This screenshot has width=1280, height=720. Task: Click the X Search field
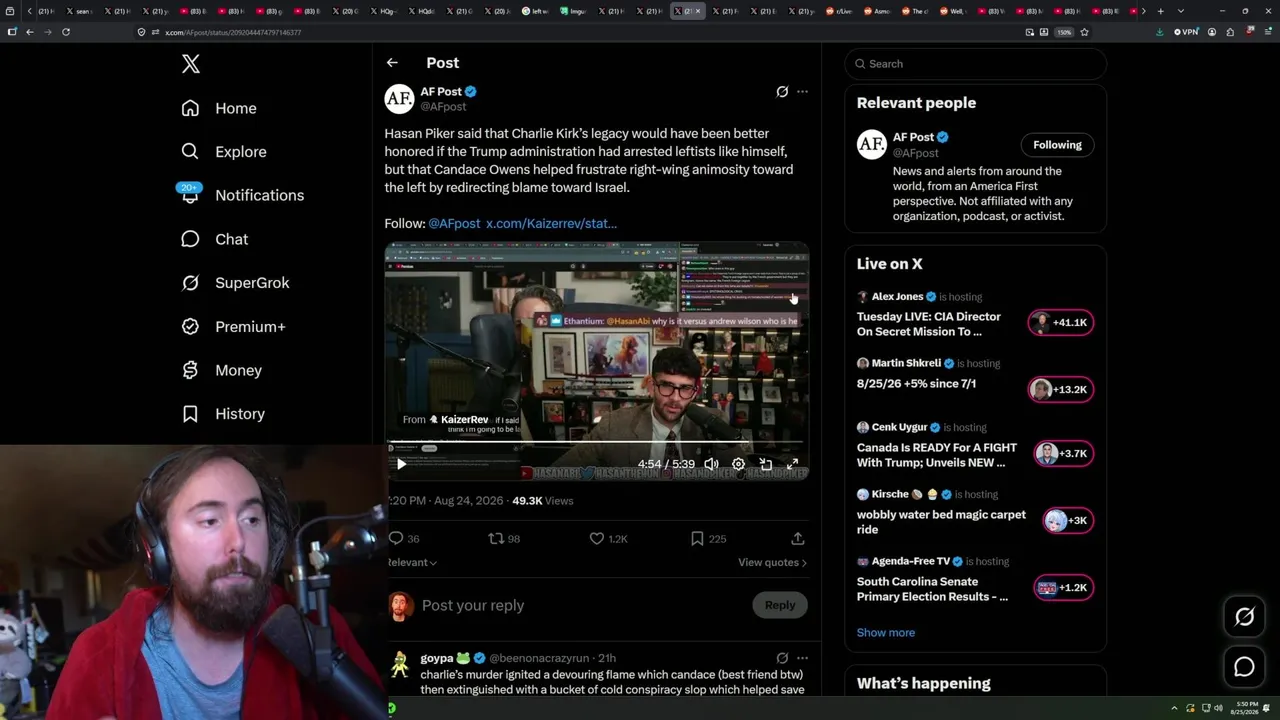coord(975,64)
